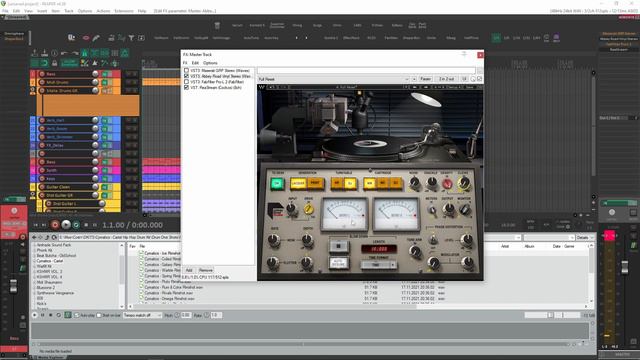Click green mute button on Keys track
Screen dimensions: 640x360
(105, 179)
